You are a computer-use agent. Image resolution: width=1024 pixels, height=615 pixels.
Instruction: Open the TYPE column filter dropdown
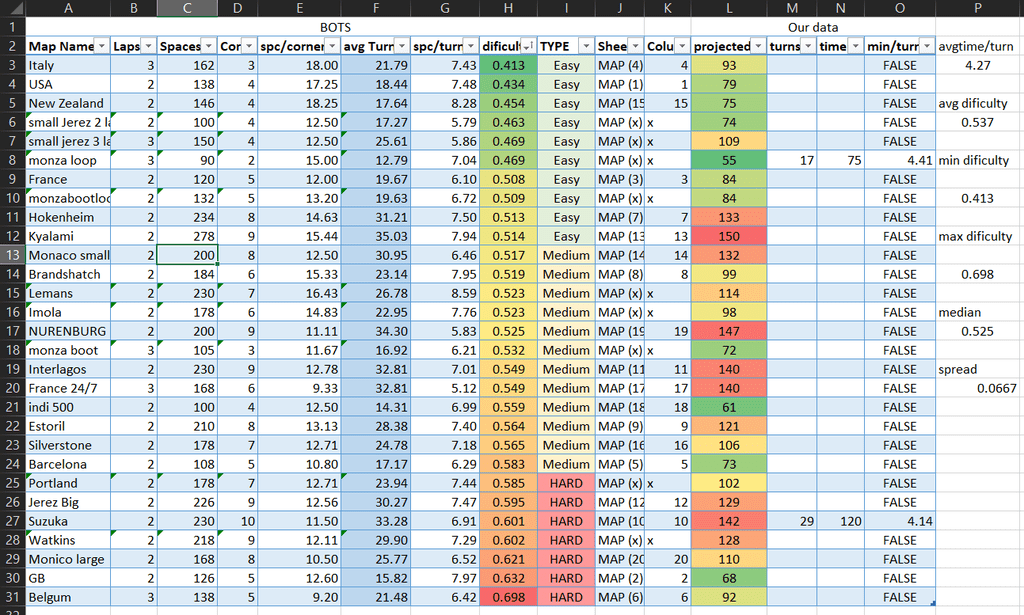[586, 46]
